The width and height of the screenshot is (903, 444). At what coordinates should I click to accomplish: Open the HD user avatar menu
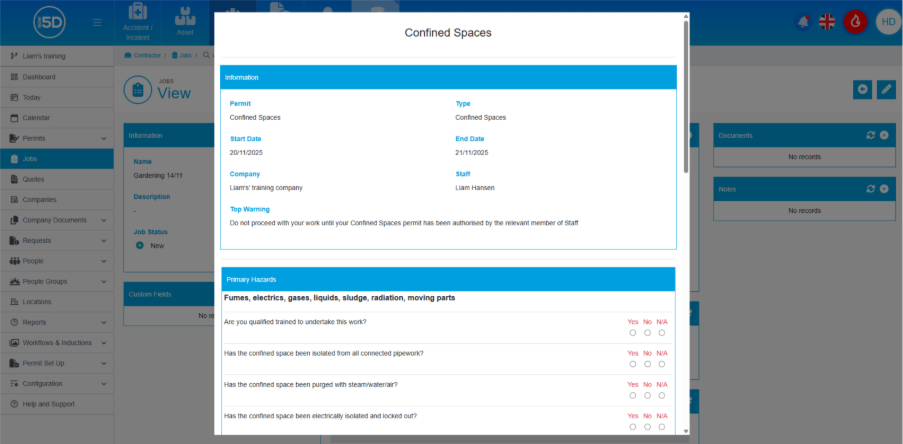[x=887, y=22]
